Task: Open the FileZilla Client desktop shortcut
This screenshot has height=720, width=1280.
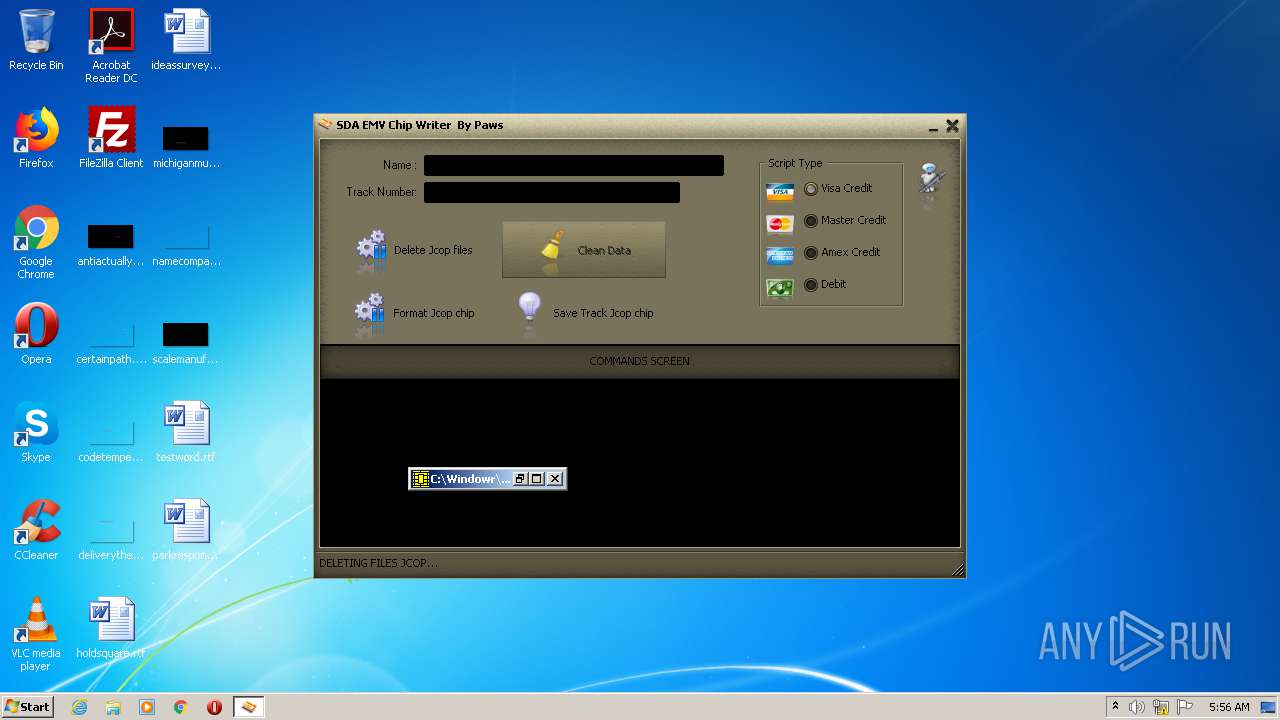Action: [x=111, y=138]
